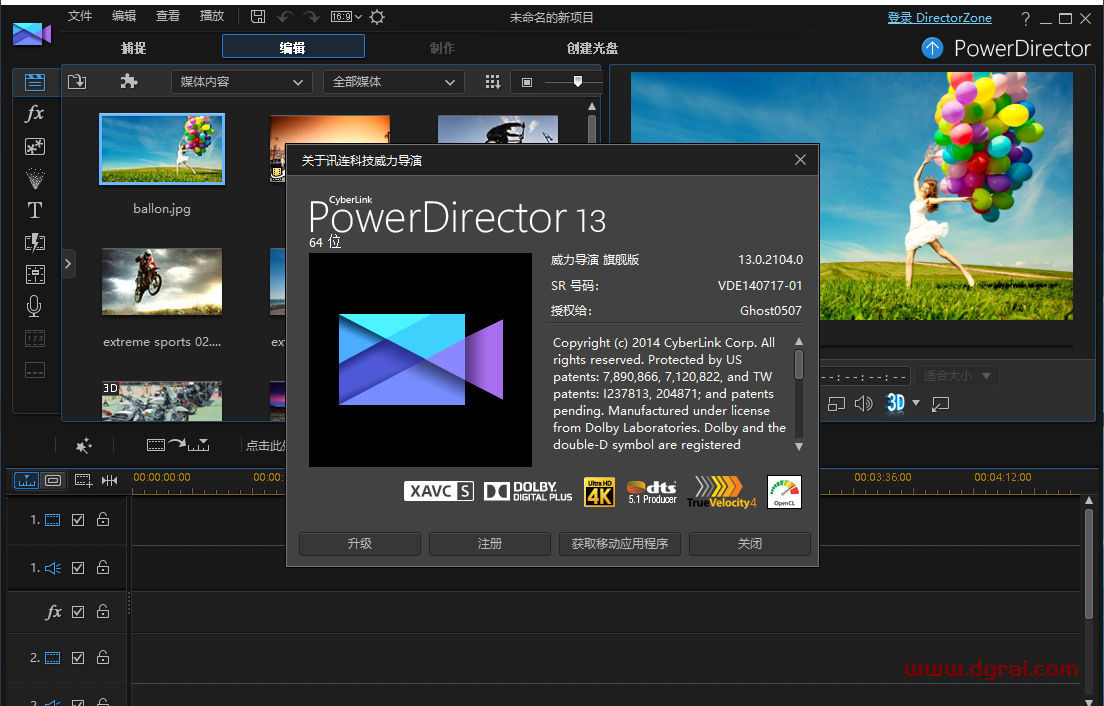Click the Import media icon
Viewport: 1104px width, 706px height.
[77, 82]
